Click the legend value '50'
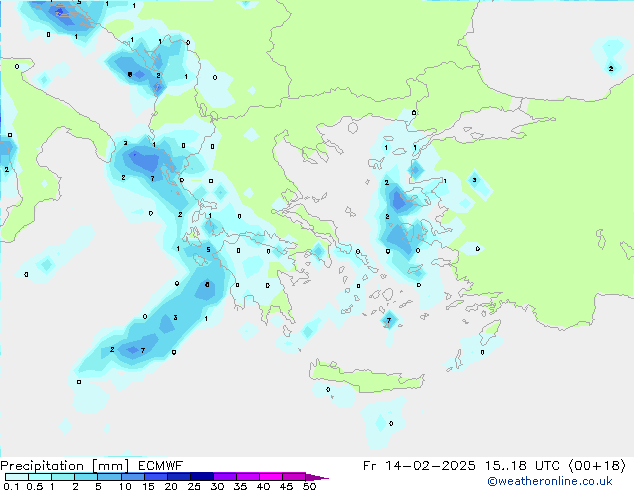Screen dimensions: 634x490 309,486
